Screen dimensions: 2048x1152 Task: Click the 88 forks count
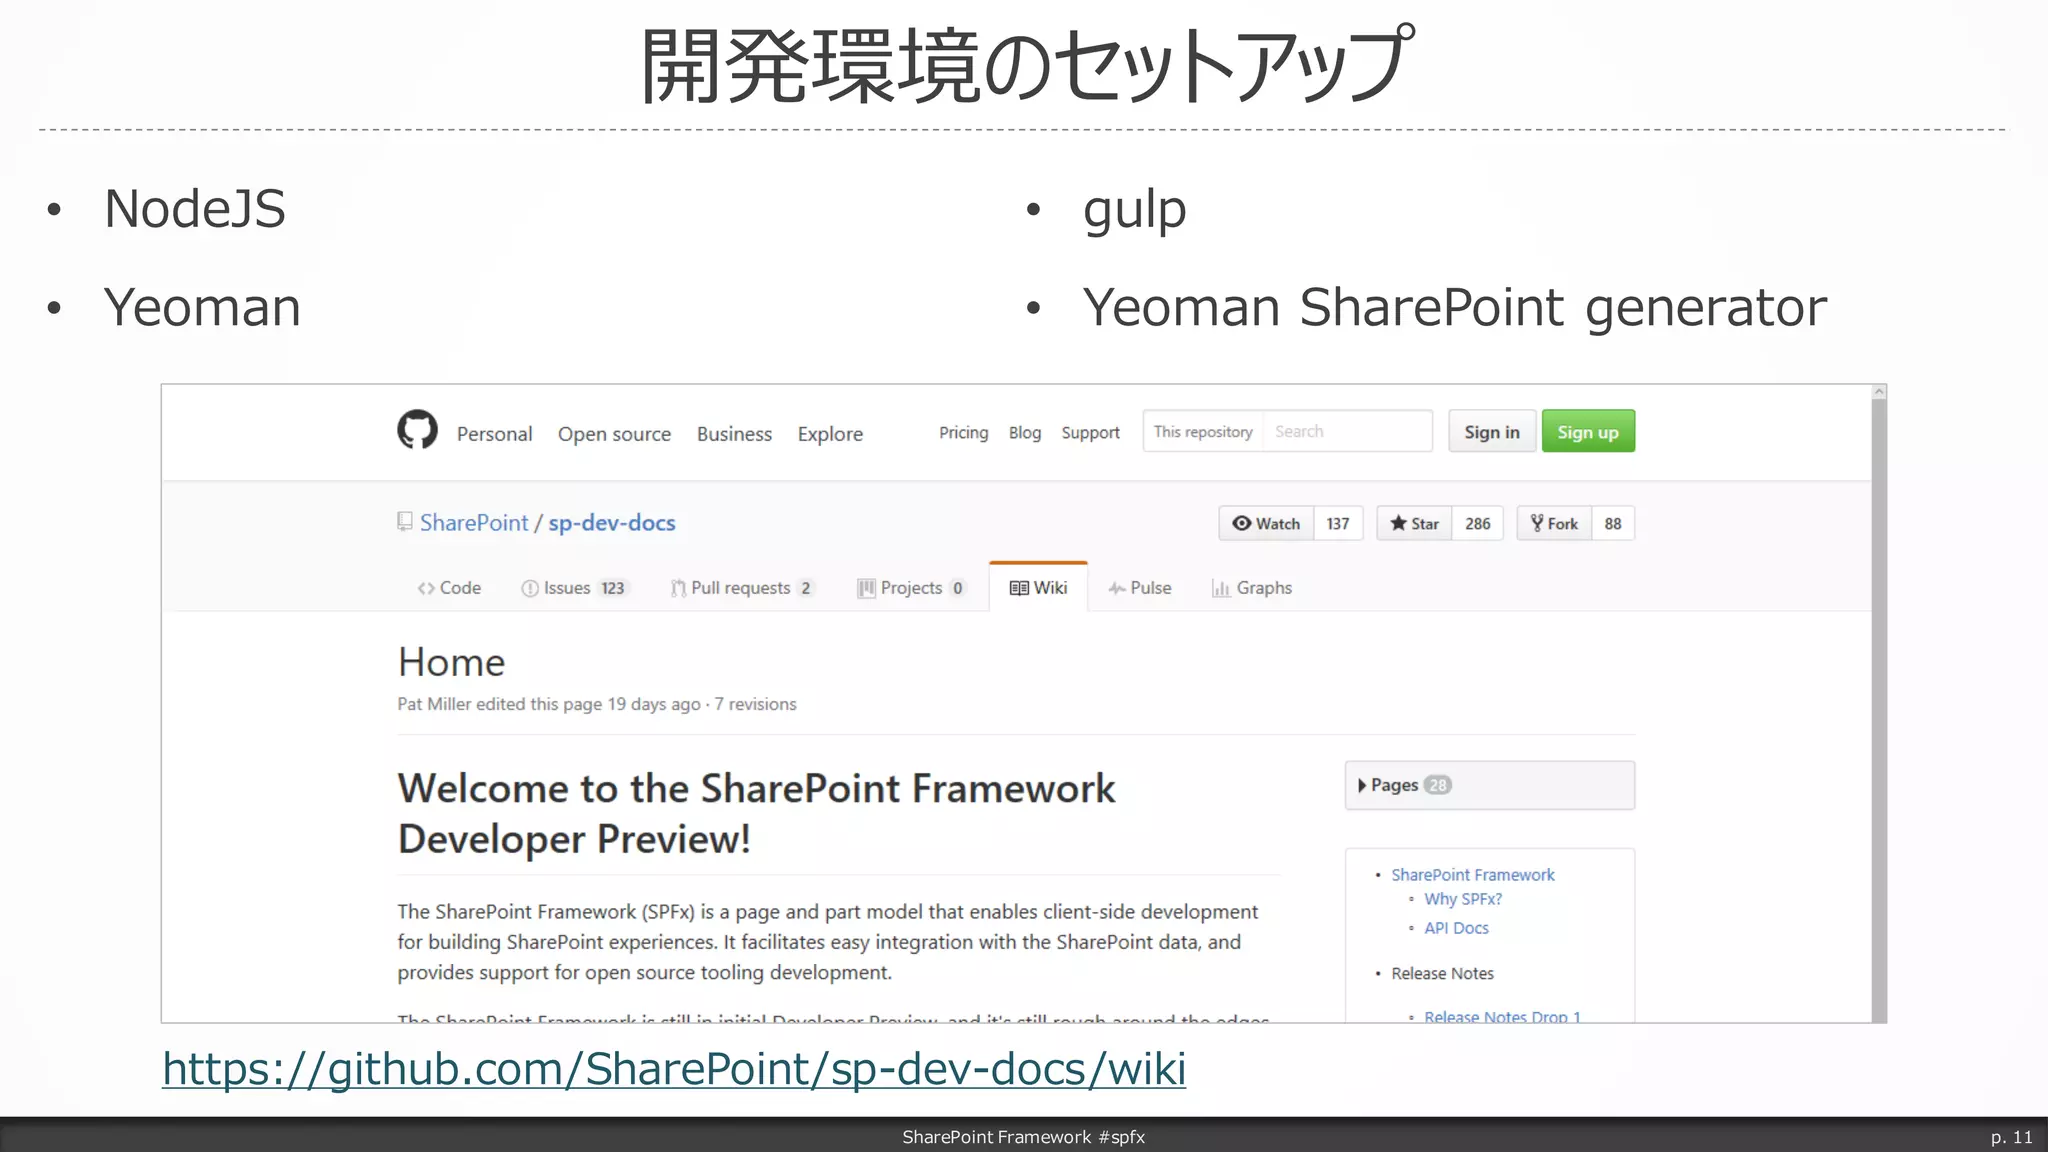pos(1613,524)
